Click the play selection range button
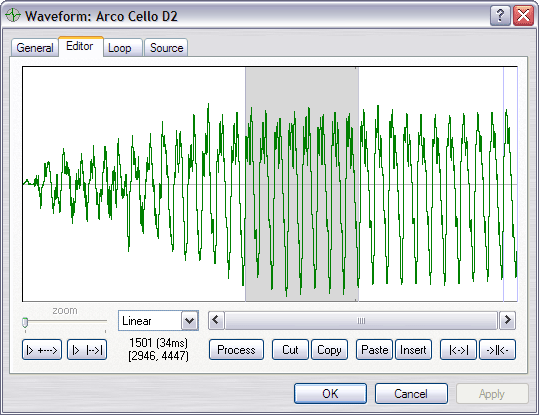539x415 pixels. click(87, 350)
